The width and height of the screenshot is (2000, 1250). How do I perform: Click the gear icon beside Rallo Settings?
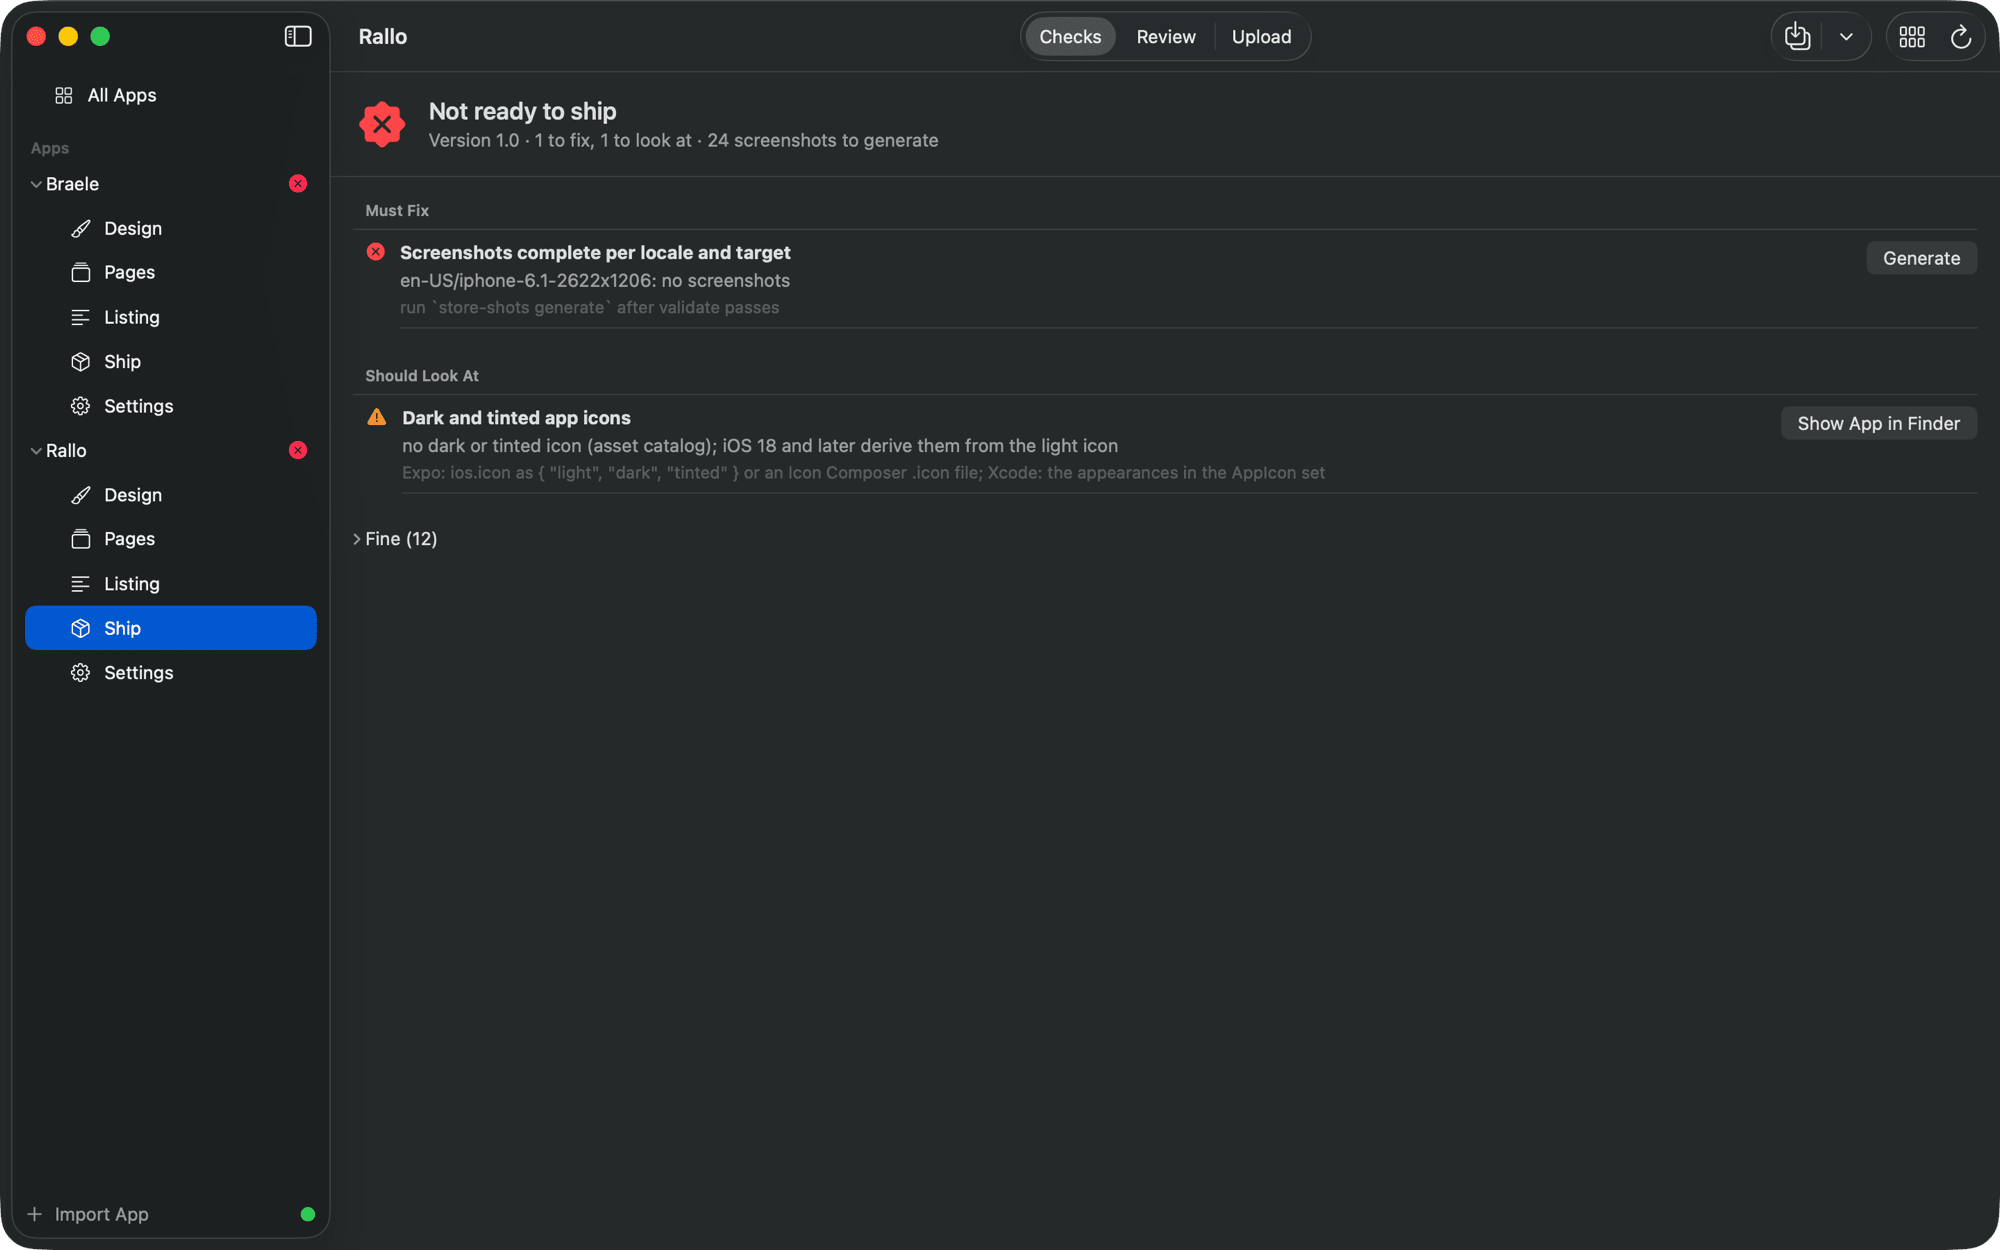pos(81,673)
